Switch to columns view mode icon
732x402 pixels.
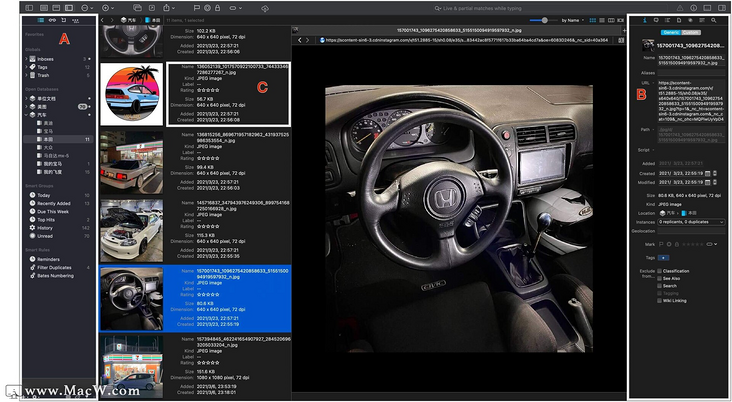pyautogui.click(x=611, y=20)
